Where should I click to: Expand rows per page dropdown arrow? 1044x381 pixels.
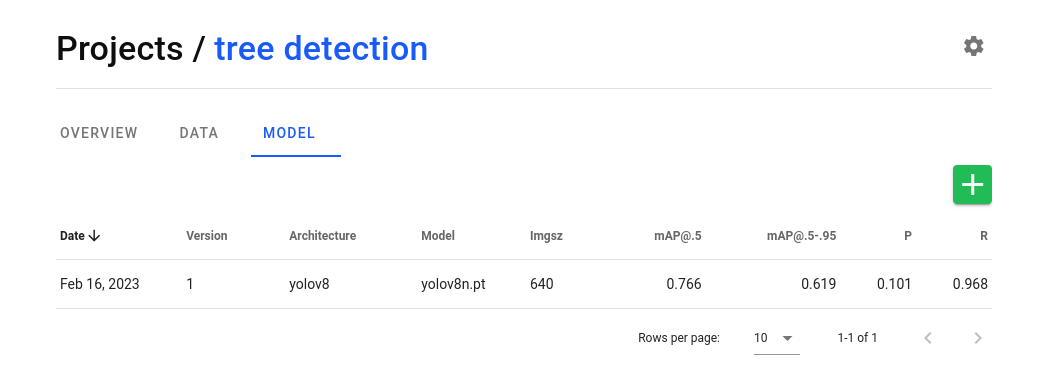point(787,338)
